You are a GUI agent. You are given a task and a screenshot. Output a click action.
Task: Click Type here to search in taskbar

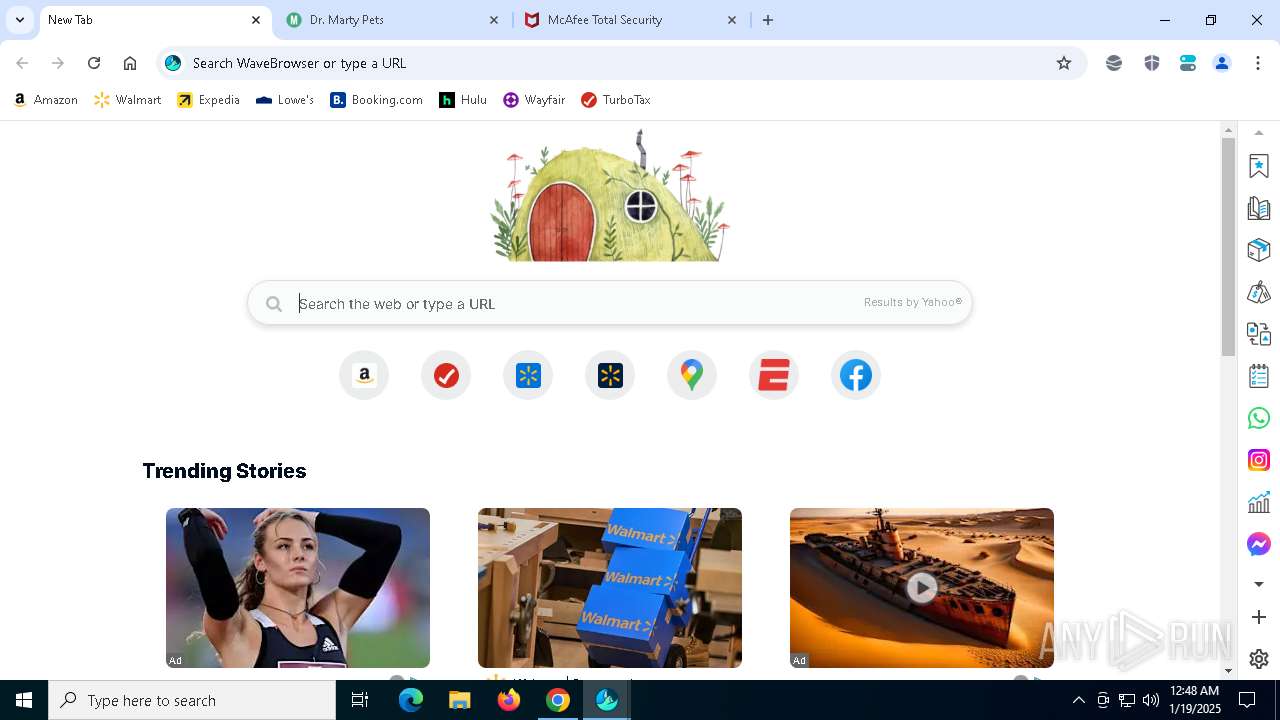pyautogui.click(x=192, y=700)
